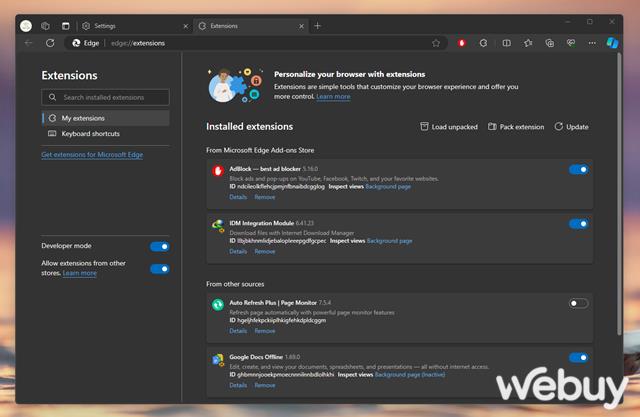Click the address bar edge://extensions

click(256, 43)
